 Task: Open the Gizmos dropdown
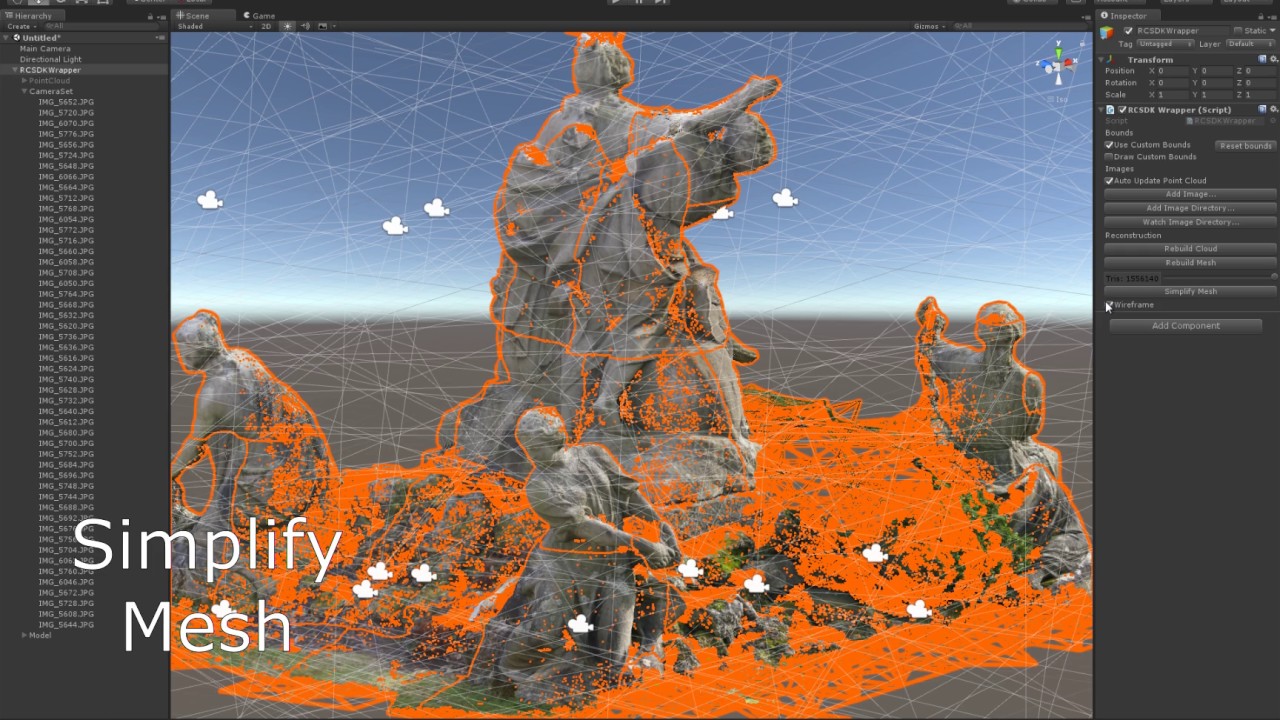pos(930,26)
